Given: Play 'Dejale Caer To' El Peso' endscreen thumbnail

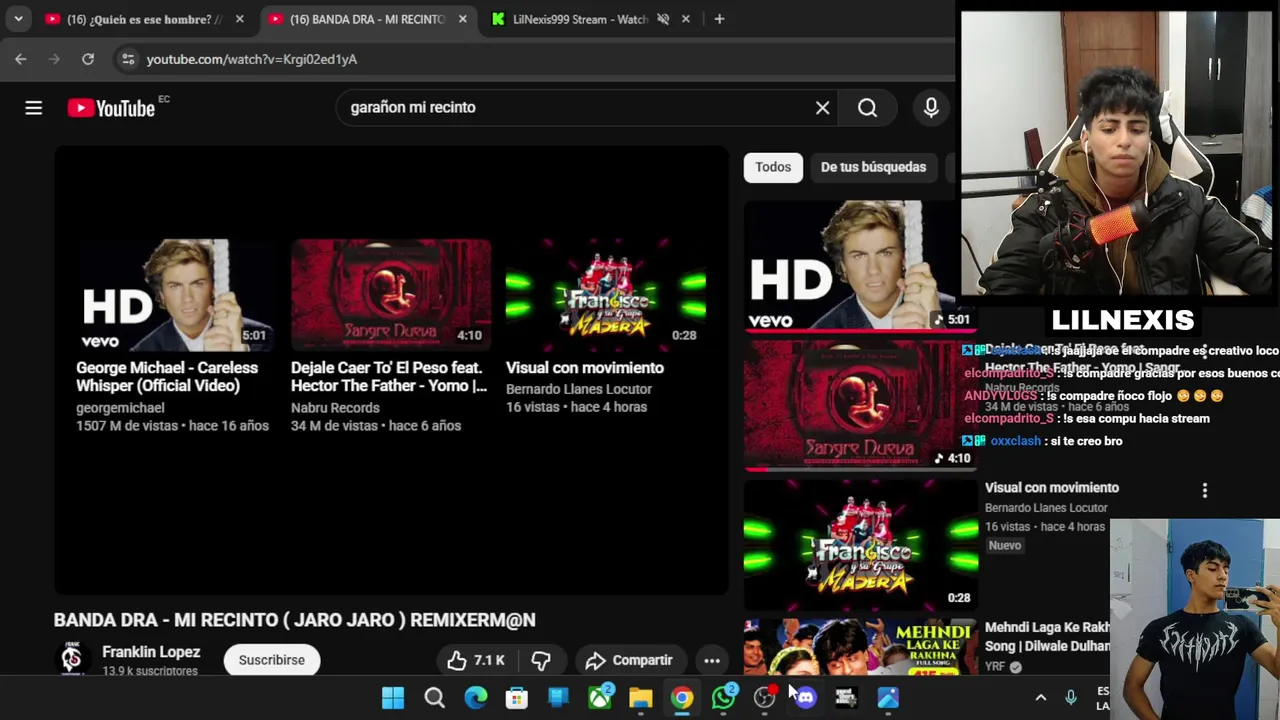Looking at the screenshot, I should (x=391, y=295).
